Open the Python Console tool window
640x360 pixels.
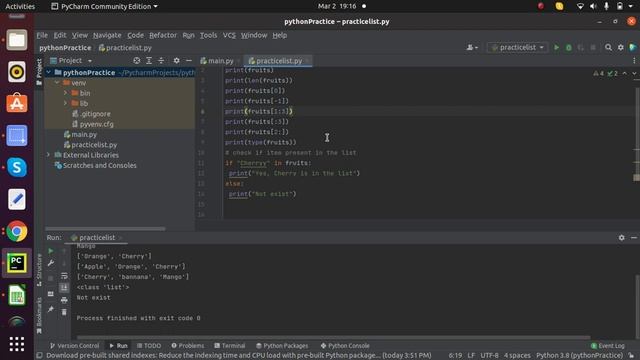click(345, 346)
